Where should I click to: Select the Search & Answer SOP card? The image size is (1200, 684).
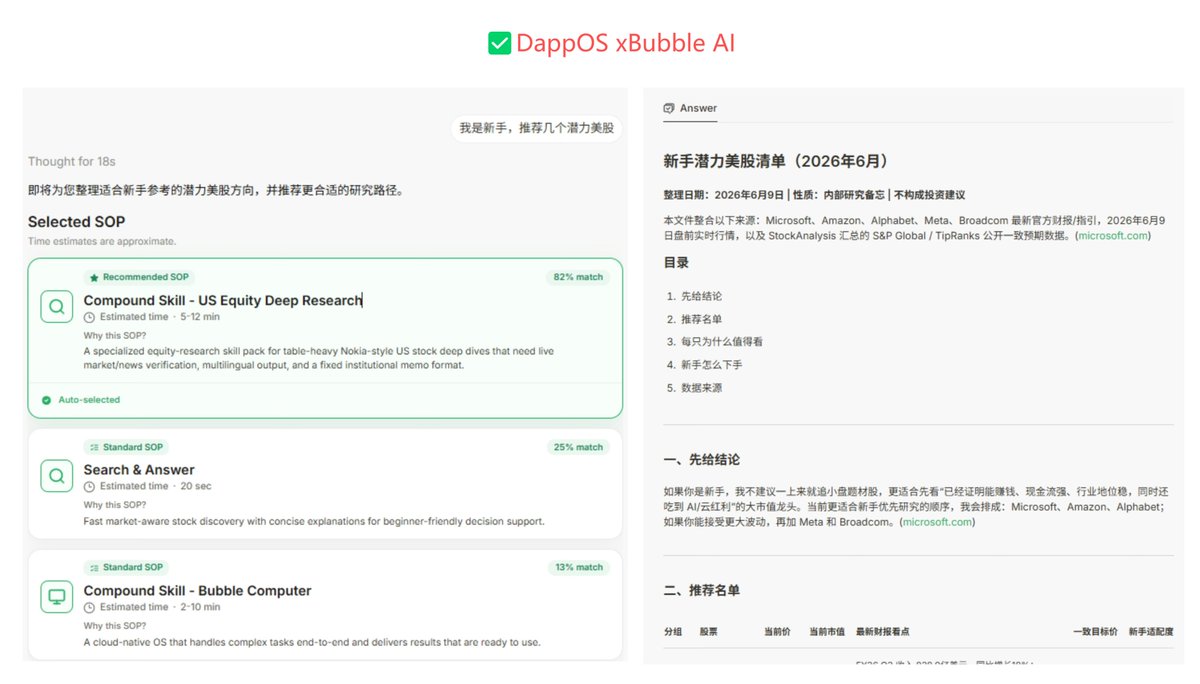(325, 484)
